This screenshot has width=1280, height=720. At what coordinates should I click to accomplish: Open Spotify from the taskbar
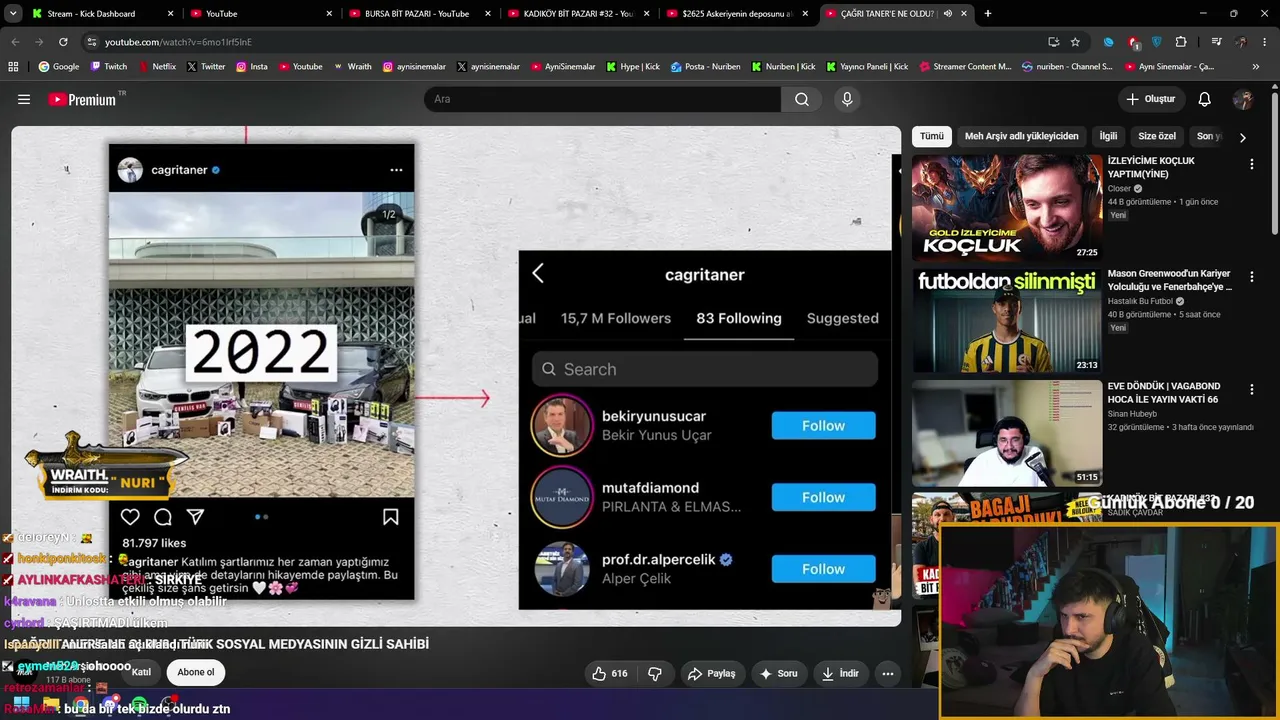point(139,704)
